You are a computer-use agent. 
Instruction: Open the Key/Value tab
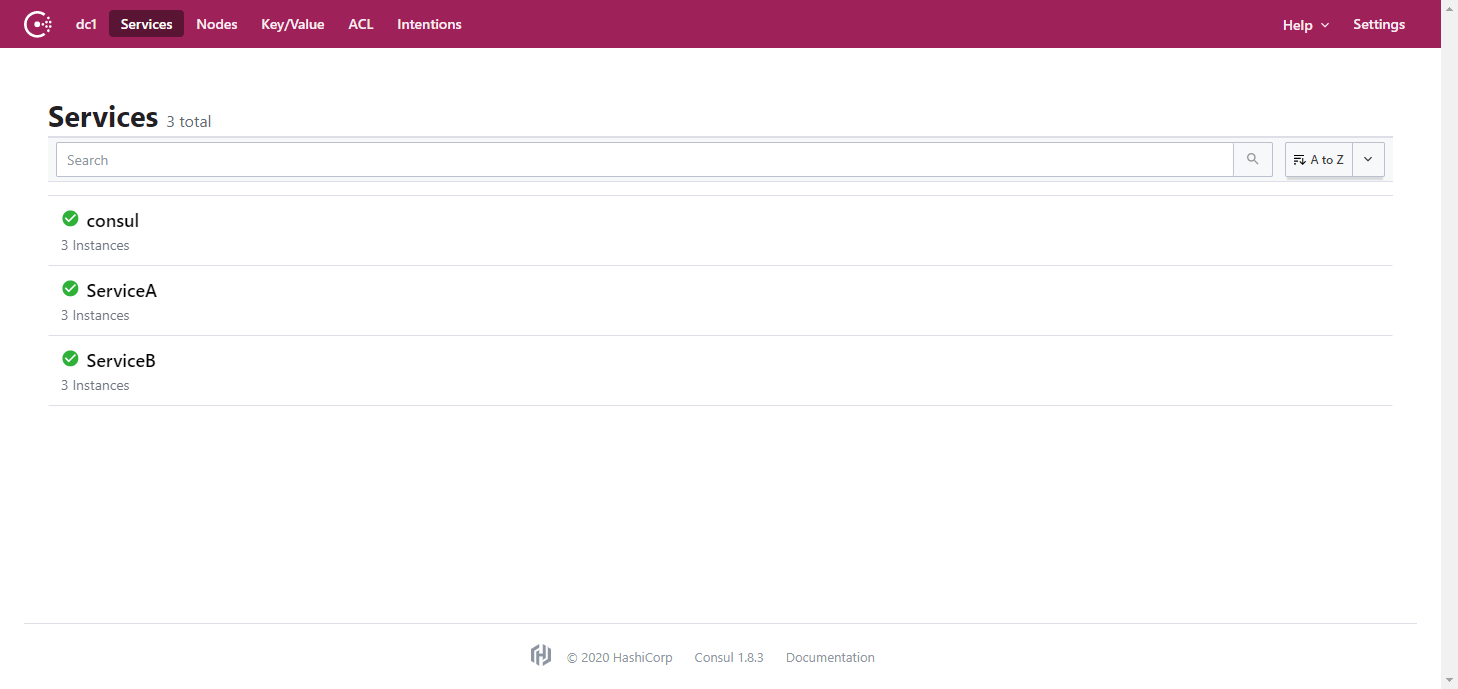click(x=293, y=24)
